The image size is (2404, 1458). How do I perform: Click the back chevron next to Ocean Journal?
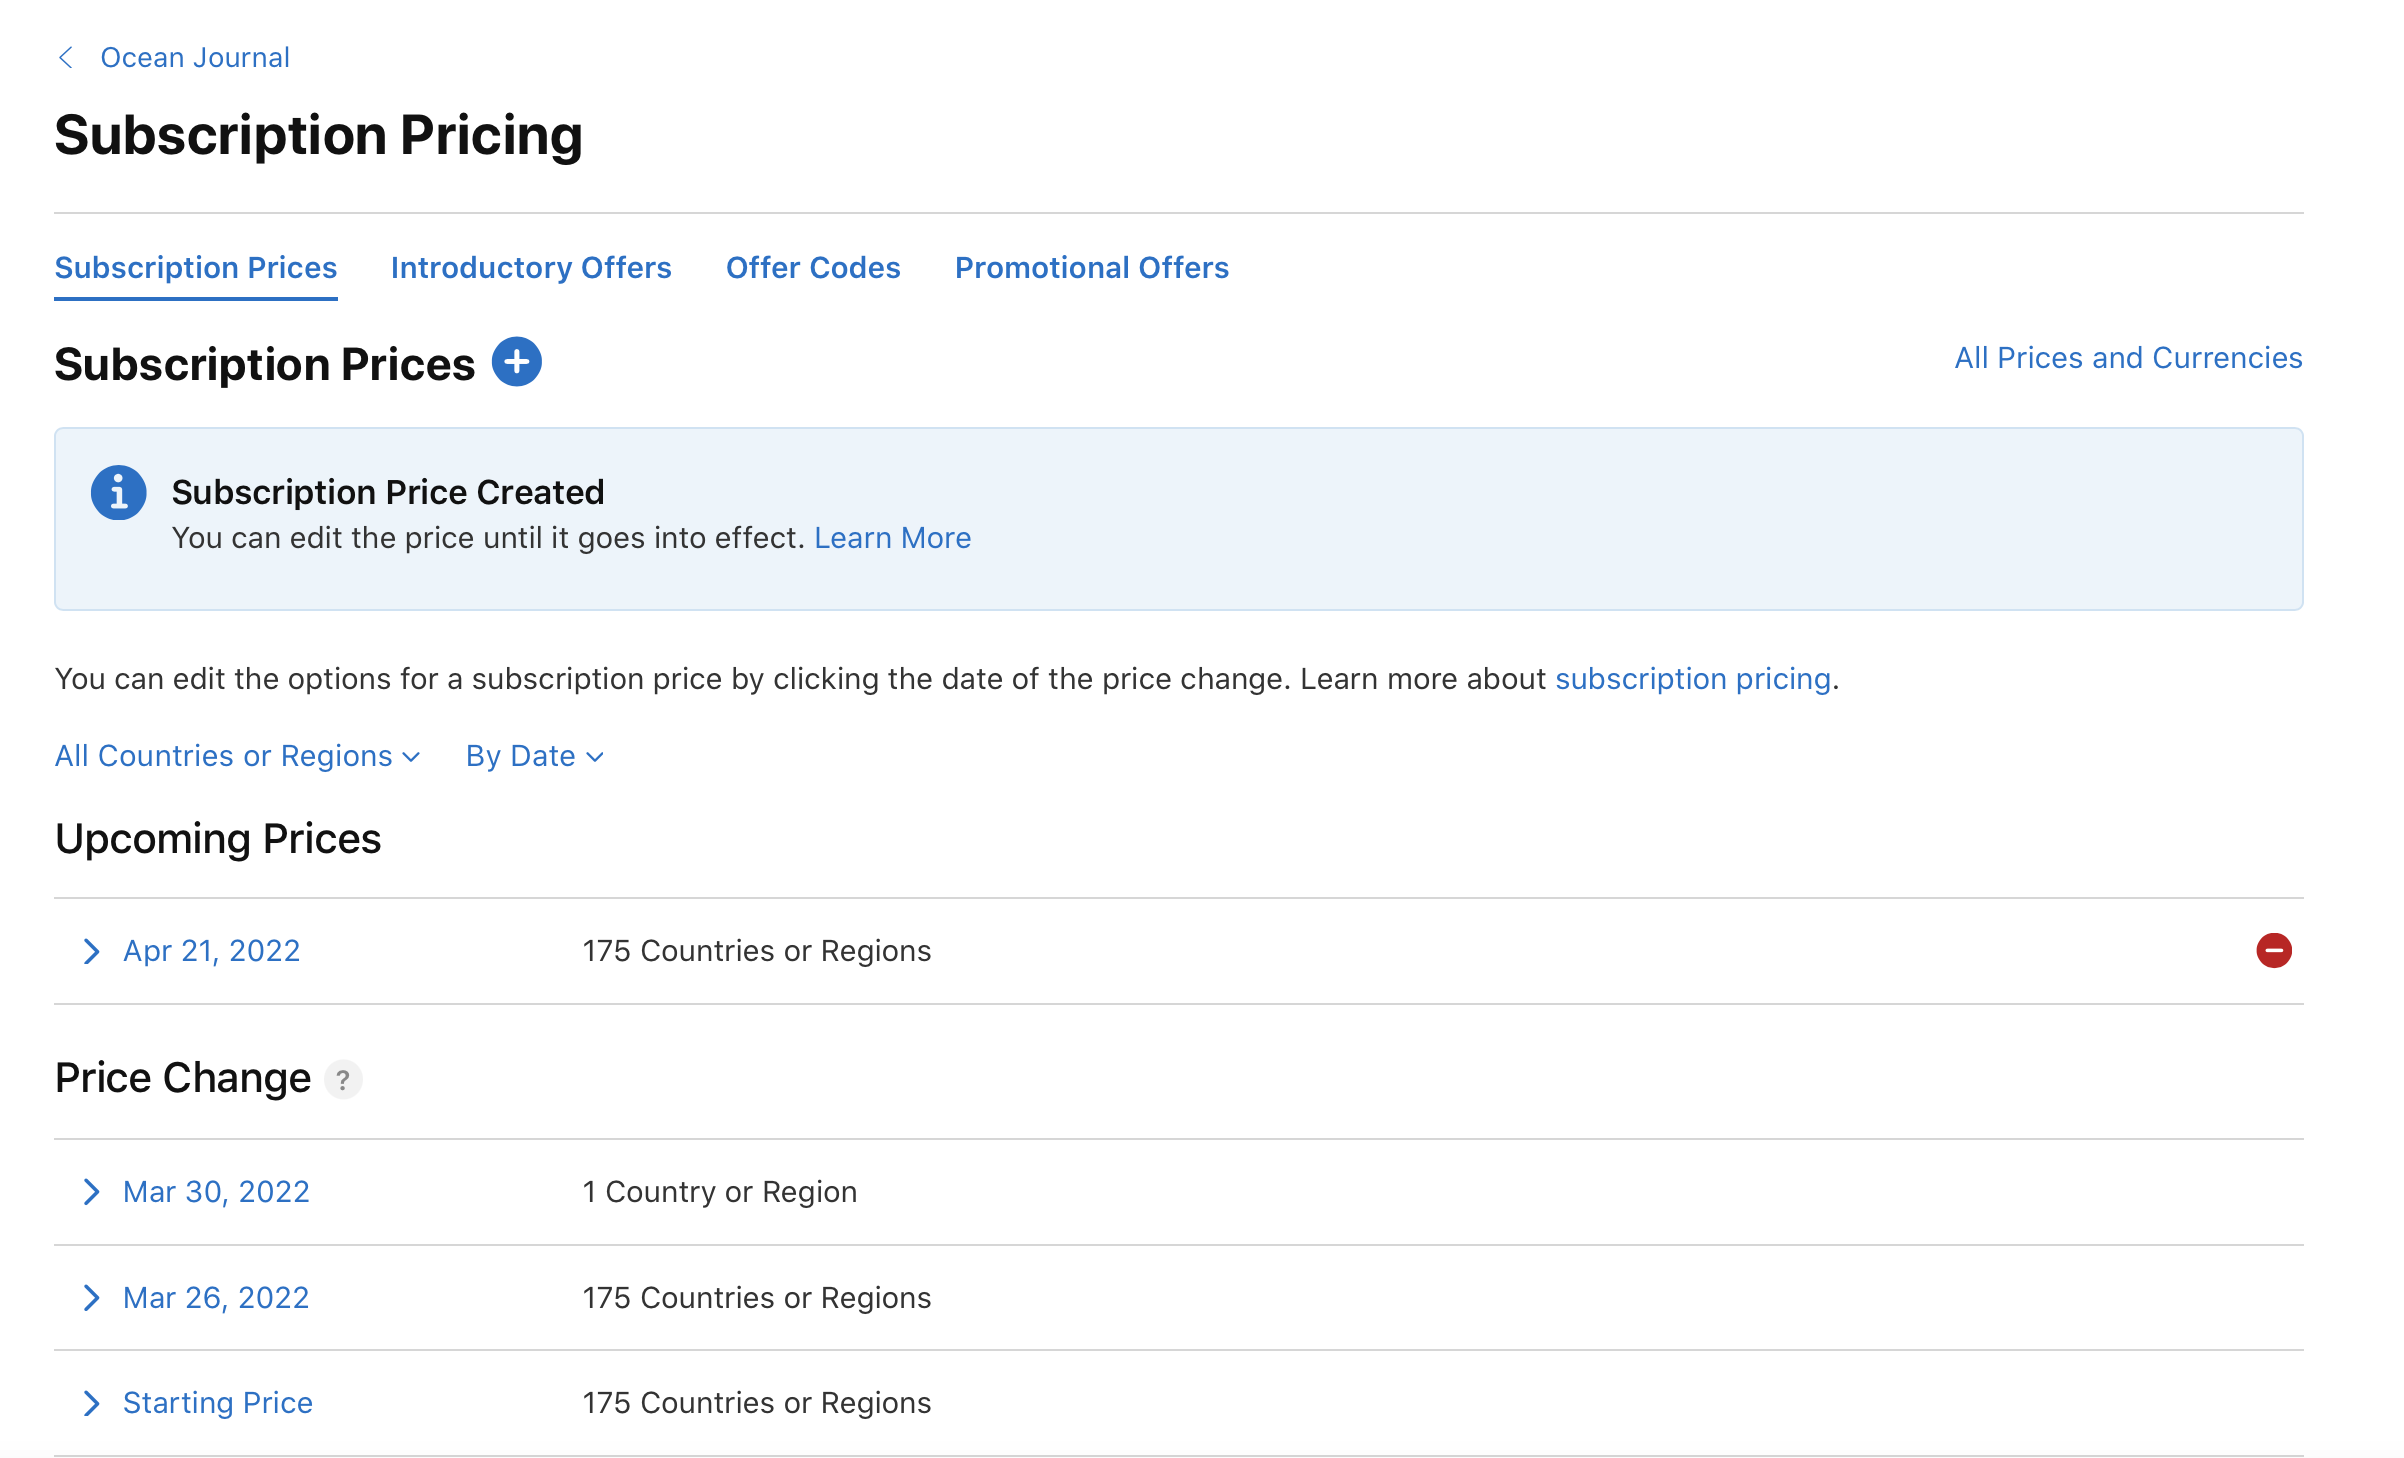click(64, 57)
